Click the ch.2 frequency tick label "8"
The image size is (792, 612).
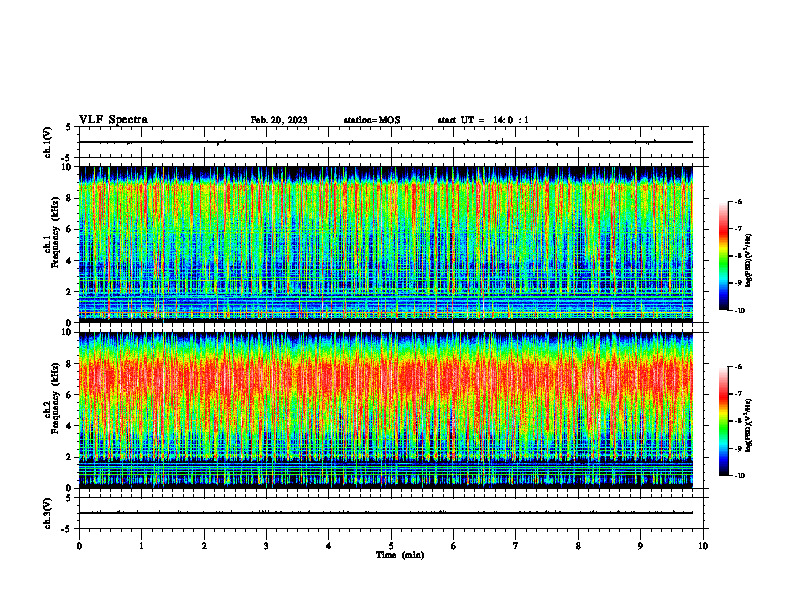click(x=70, y=364)
